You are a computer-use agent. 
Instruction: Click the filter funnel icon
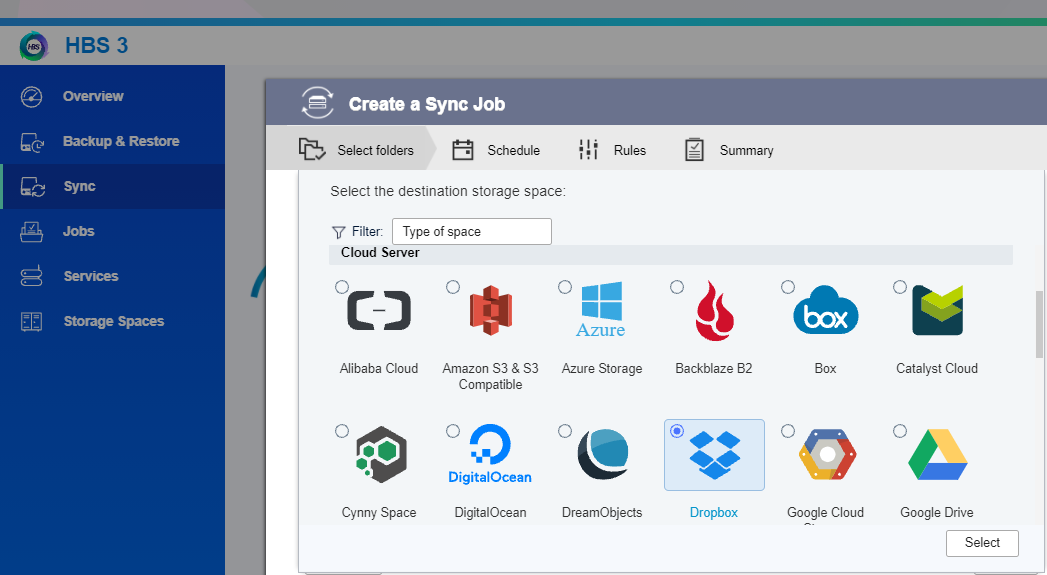pyautogui.click(x=339, y=232)
